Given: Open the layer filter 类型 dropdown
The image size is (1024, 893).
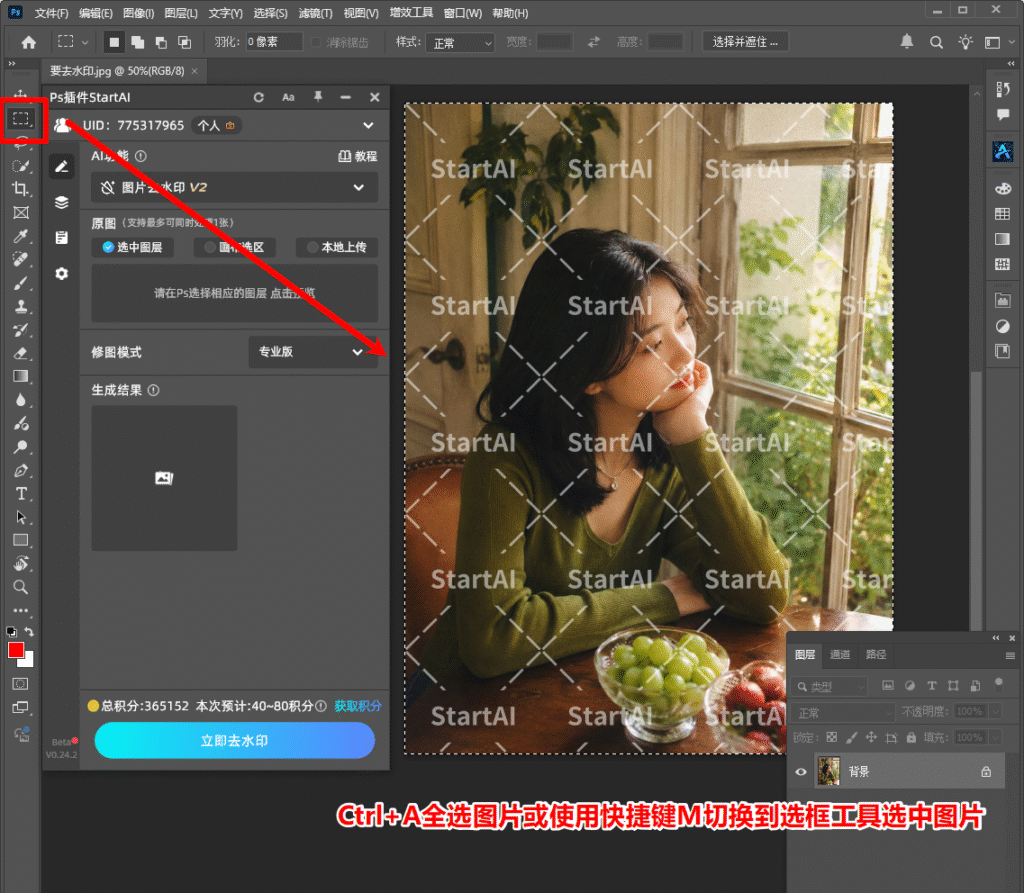Looking at the screenshot, I should [830, 687].
